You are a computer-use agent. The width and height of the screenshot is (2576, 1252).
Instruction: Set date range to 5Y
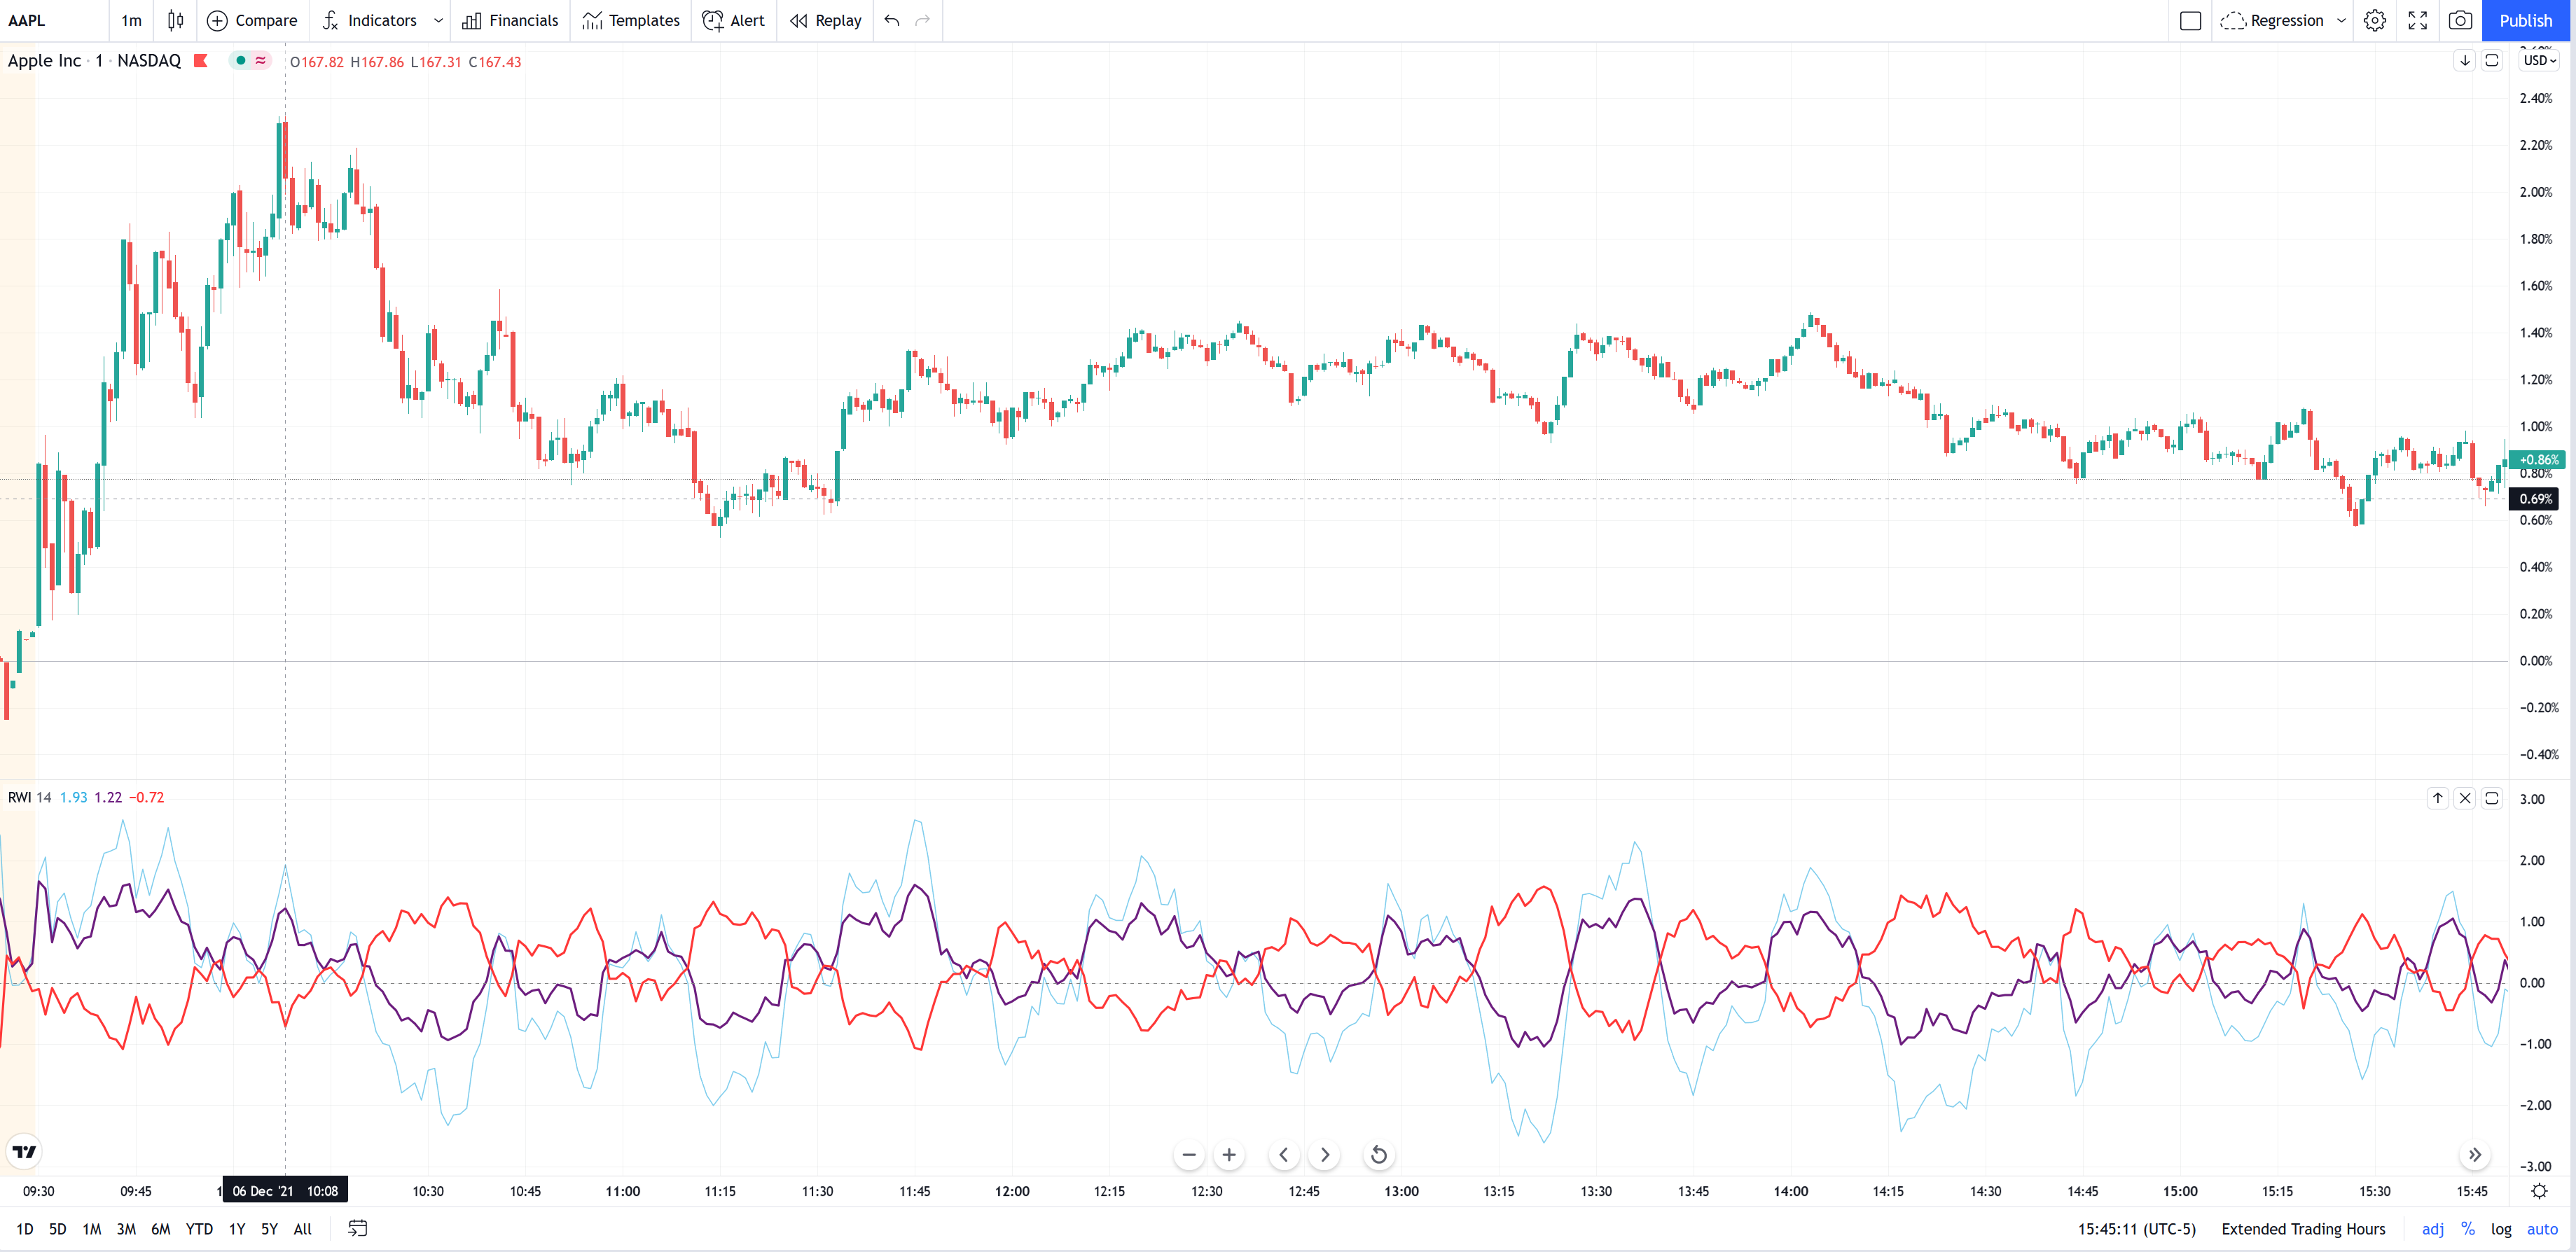pyautogui.click(x=269, y=1229)
